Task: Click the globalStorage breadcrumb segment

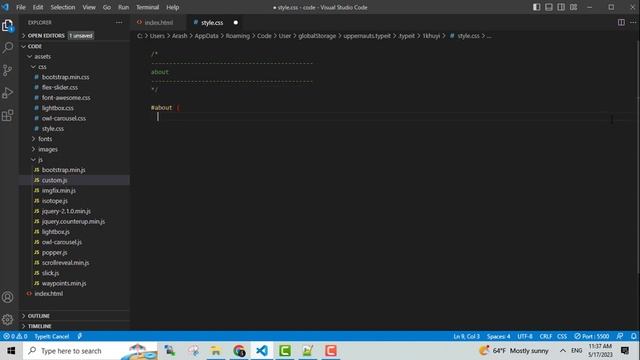Action: (317, 36)
